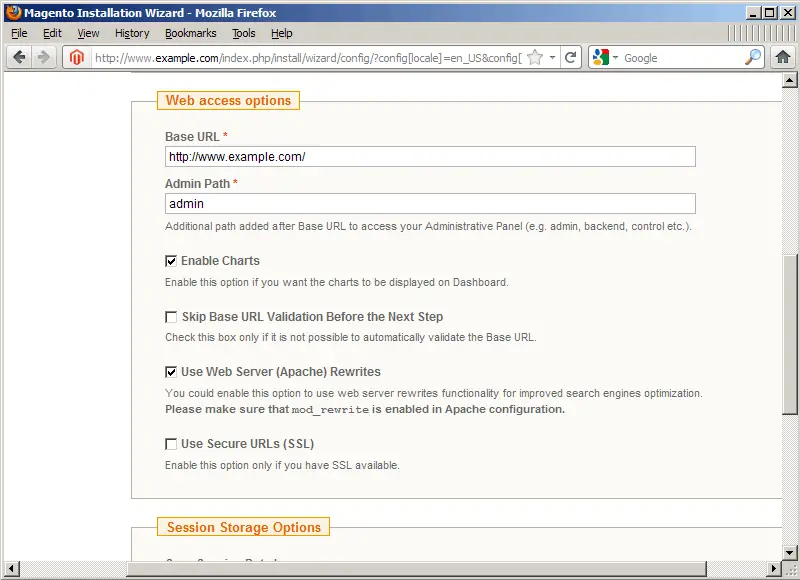Open the History menu
The width and height of the screenshot is (800, 580).
(132, 33)
